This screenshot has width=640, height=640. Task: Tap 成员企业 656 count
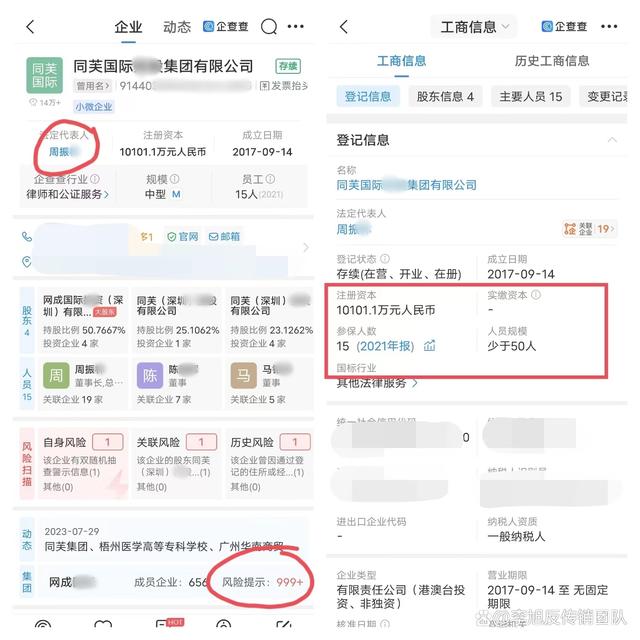point(171,582)
